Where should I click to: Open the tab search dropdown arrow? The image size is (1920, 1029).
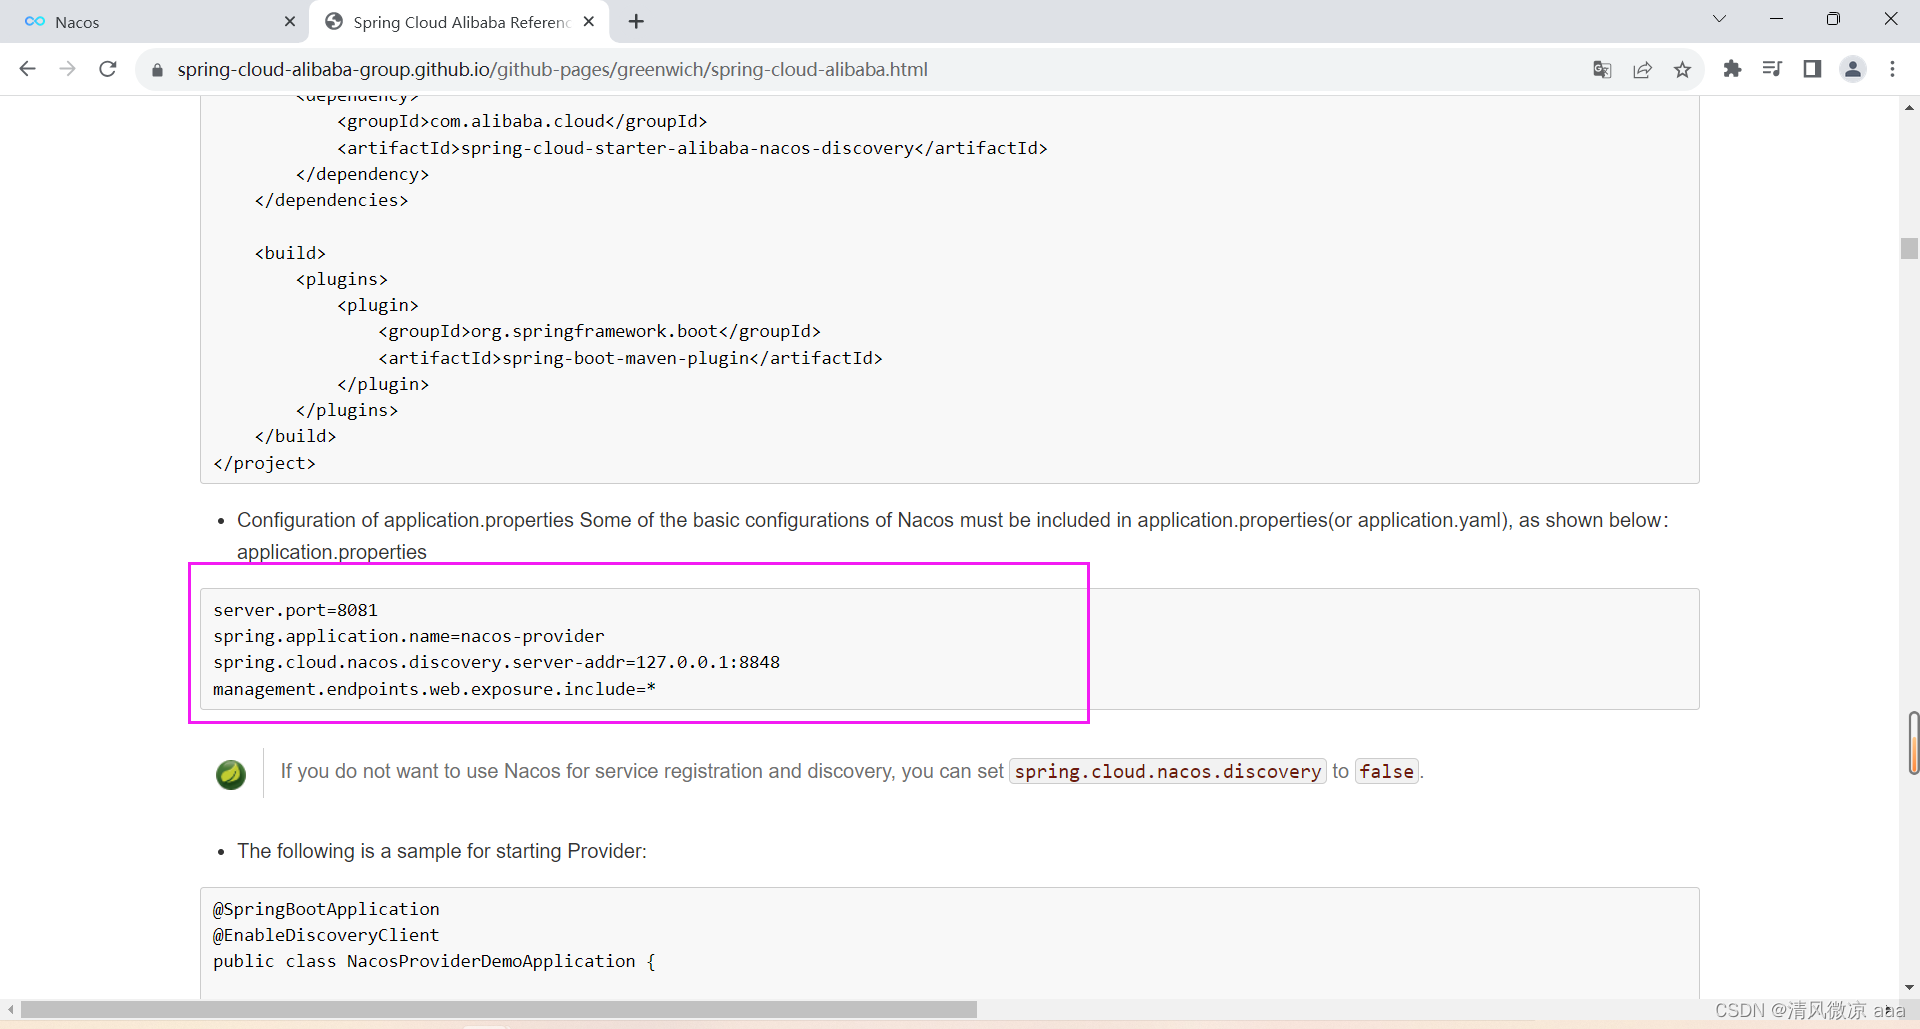(x=1719, y=19)
